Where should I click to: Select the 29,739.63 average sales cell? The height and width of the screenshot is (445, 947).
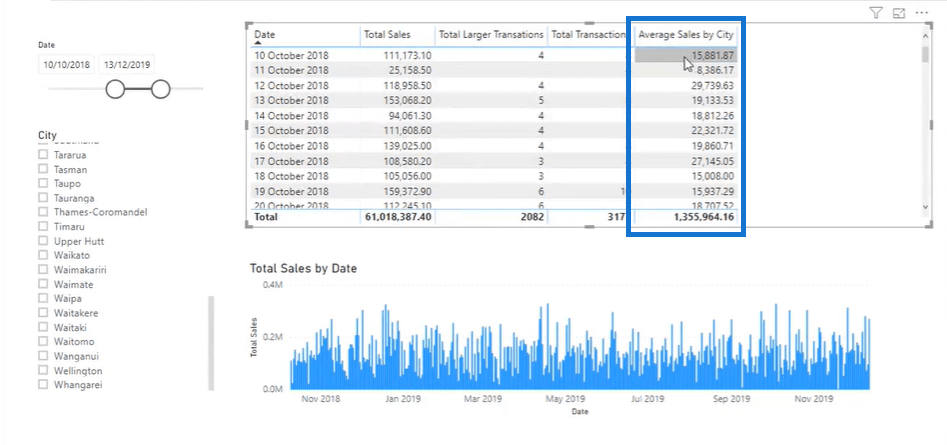click(713, 86)
